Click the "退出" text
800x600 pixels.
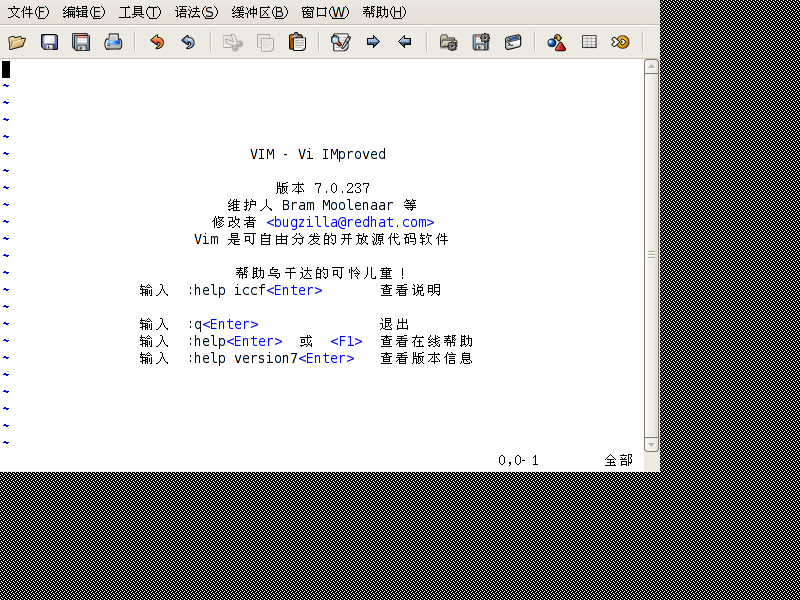click(394, 324)
